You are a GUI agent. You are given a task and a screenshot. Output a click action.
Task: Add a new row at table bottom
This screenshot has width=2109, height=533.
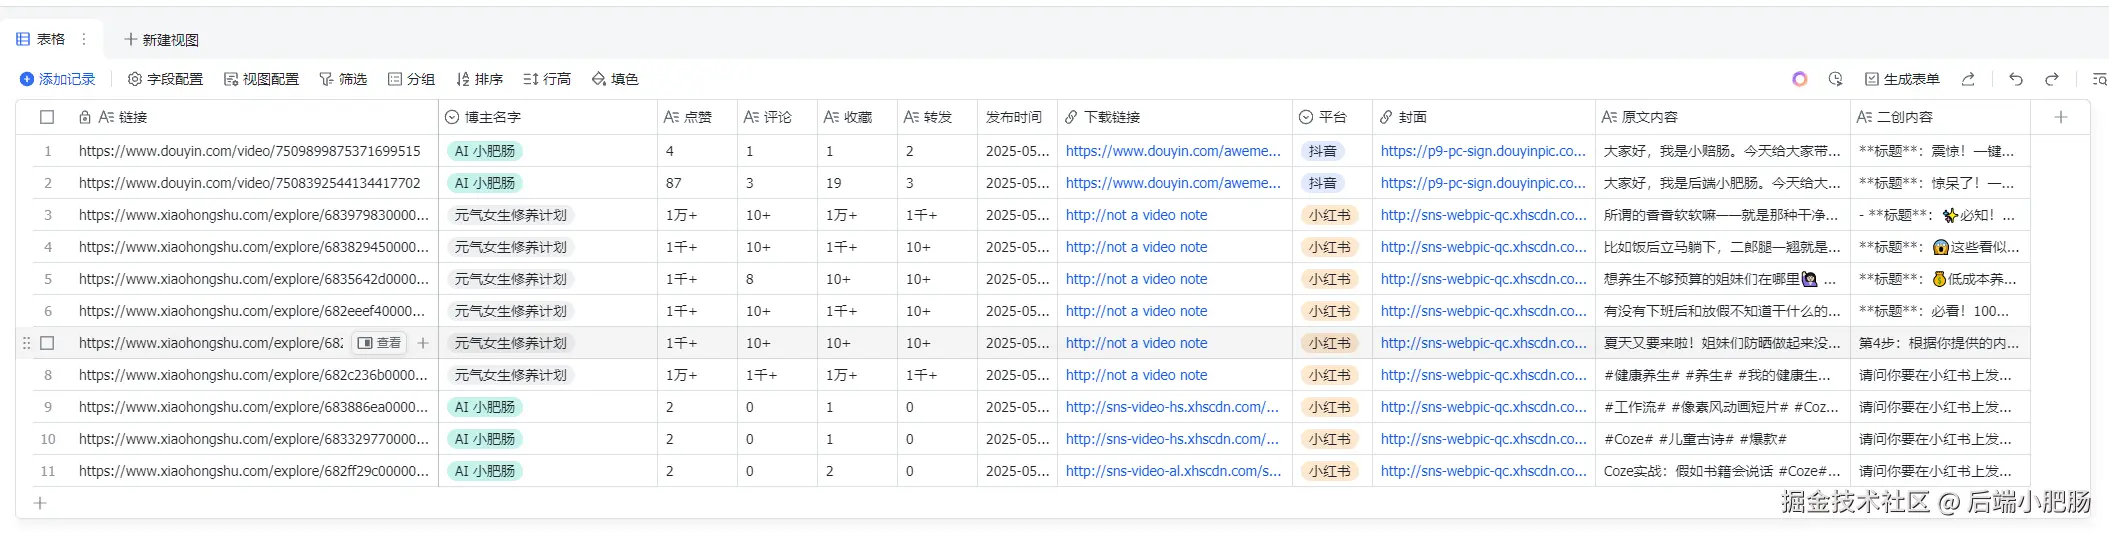[x=40, y=503]
